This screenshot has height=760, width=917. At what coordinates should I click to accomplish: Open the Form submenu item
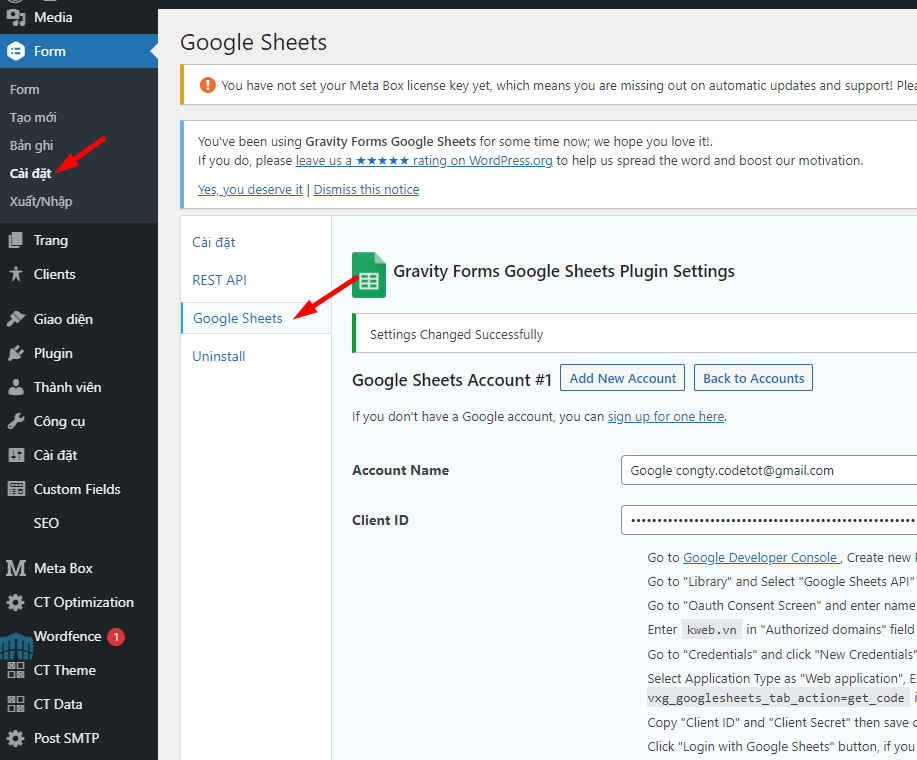25,89
